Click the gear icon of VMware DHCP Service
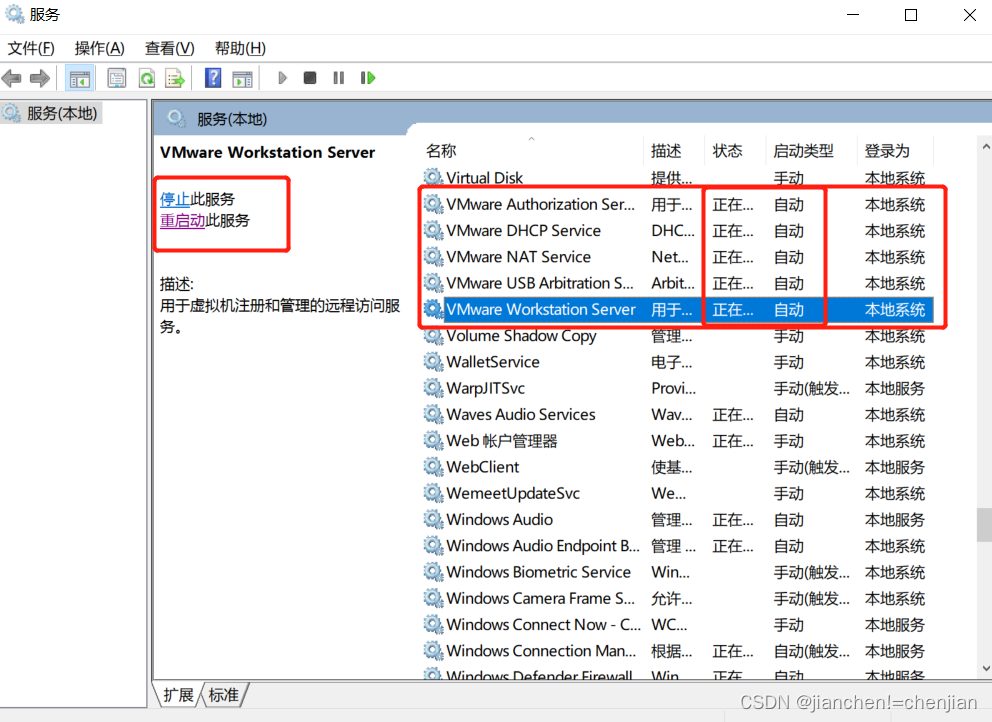Image resolution: width=992 pixels, height=722 pixels. [x=433, y=230]
